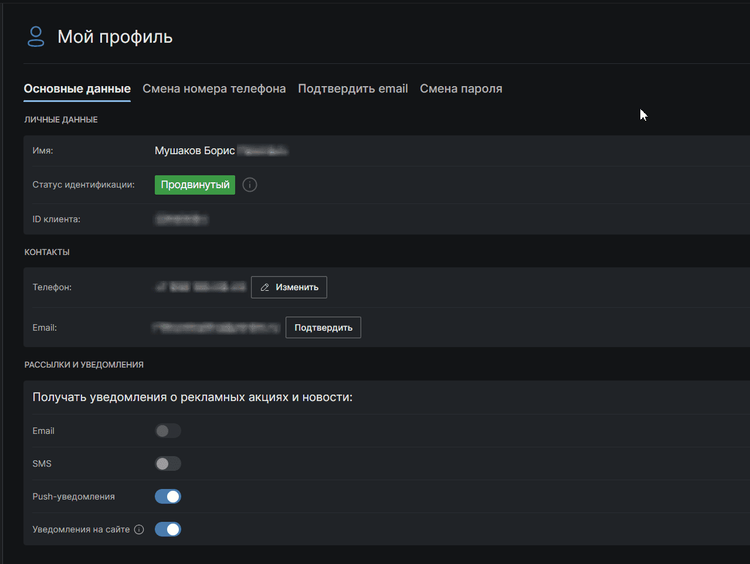This screenshot has height=564, width=750.
Task: Turn on the SMS notifications switch
Action: (168, 464)
